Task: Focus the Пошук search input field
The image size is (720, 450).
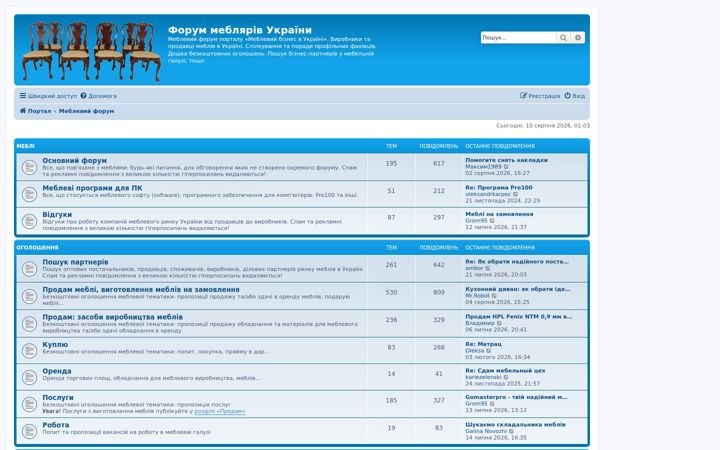Action: 518,38
